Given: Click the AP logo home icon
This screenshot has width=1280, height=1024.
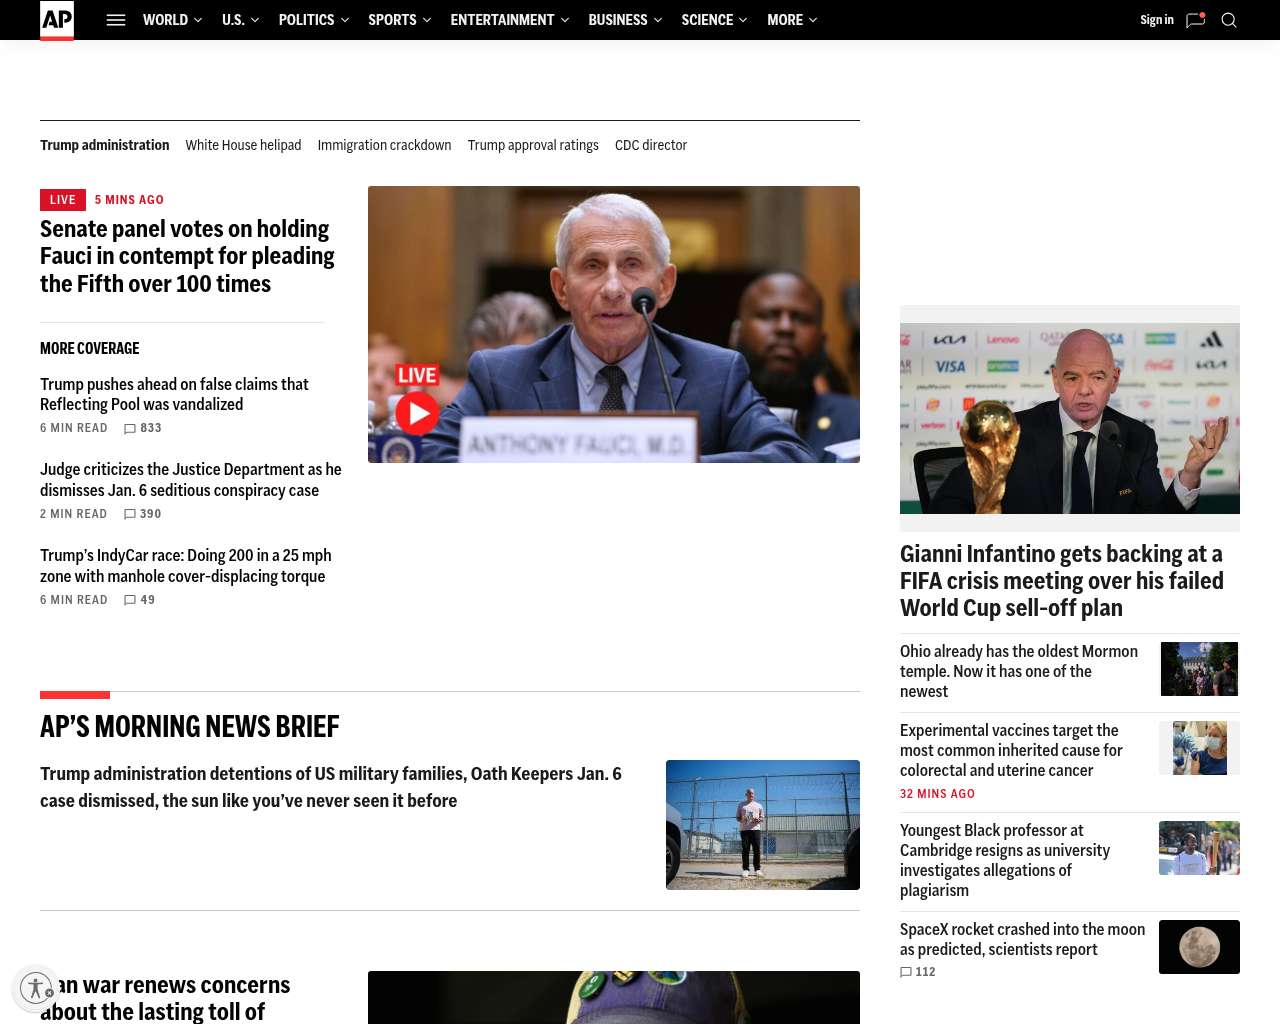Looking at the screenshot, I should coord(57,20).
